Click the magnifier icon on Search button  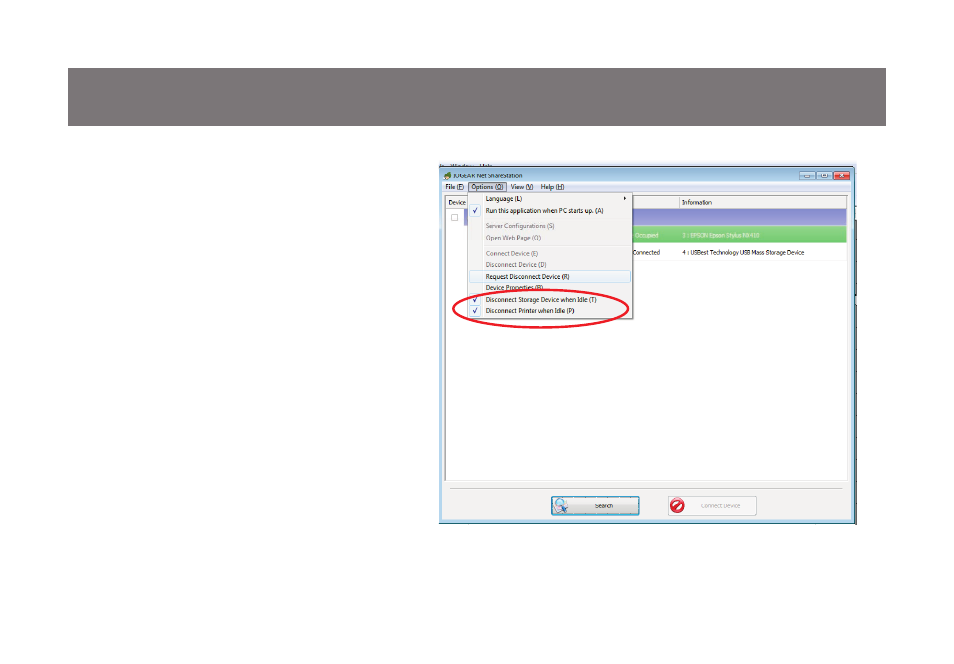(x=561, y=506)
